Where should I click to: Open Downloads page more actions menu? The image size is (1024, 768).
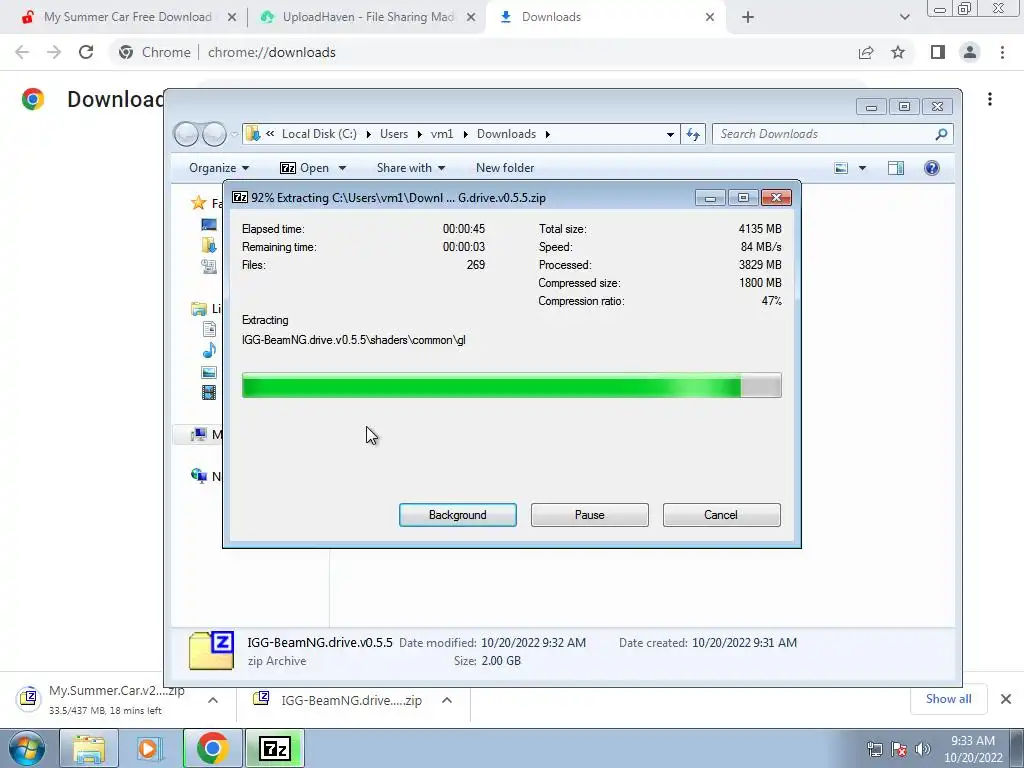point(990,99)
